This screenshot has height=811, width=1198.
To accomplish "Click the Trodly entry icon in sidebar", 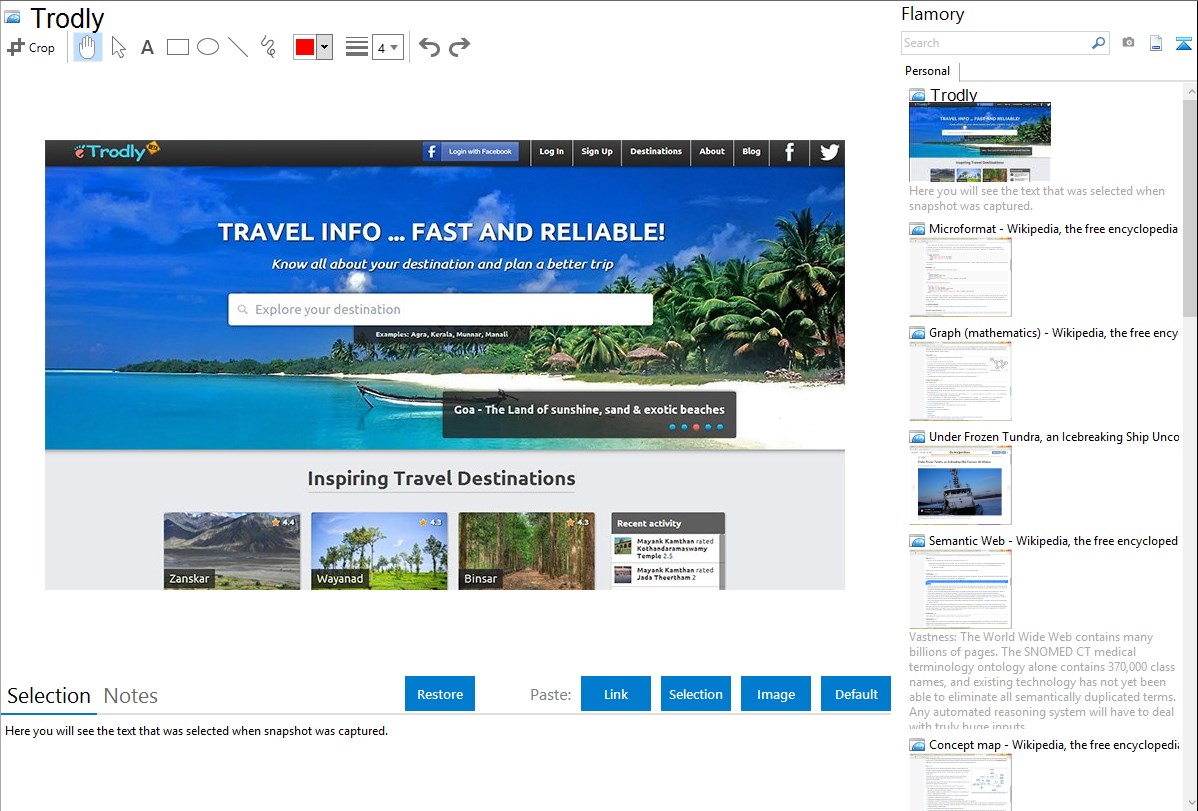I will point(917,96).
